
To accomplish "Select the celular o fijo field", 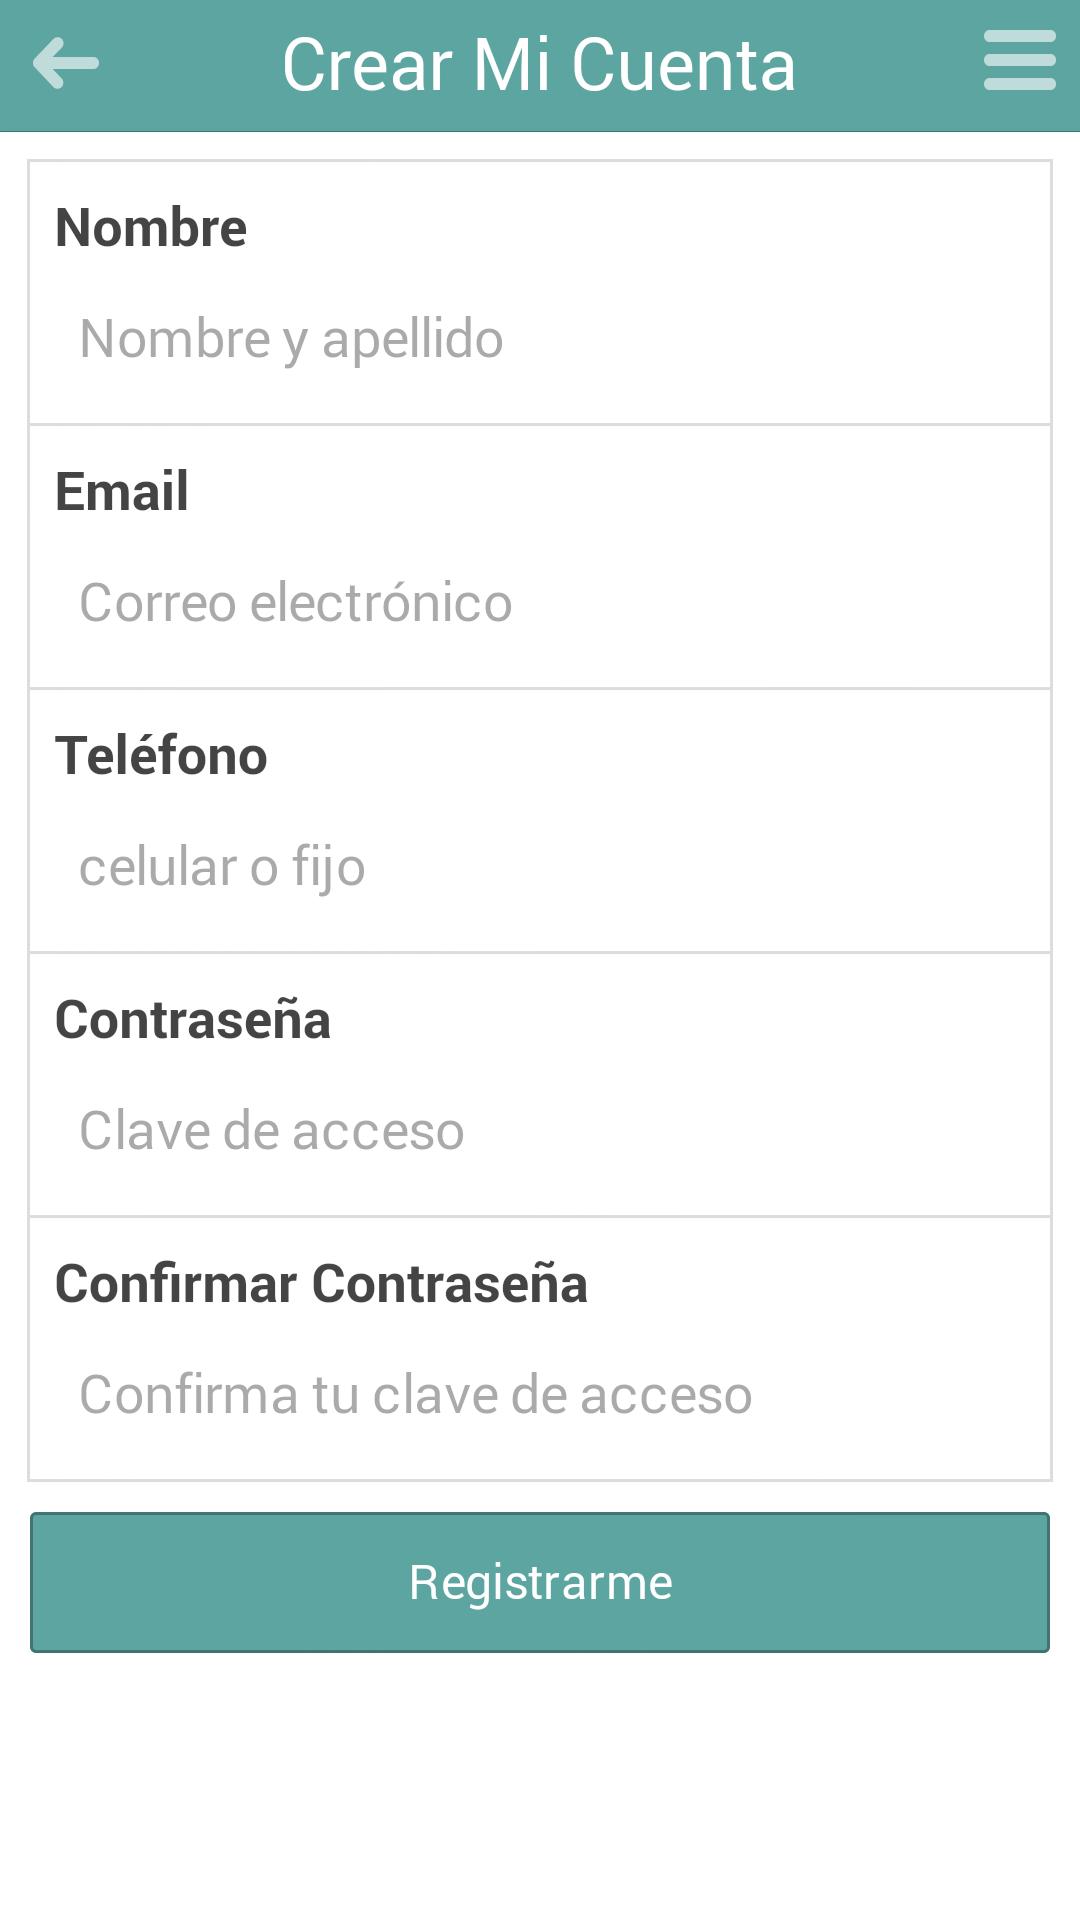I will (x=540, y=867).
